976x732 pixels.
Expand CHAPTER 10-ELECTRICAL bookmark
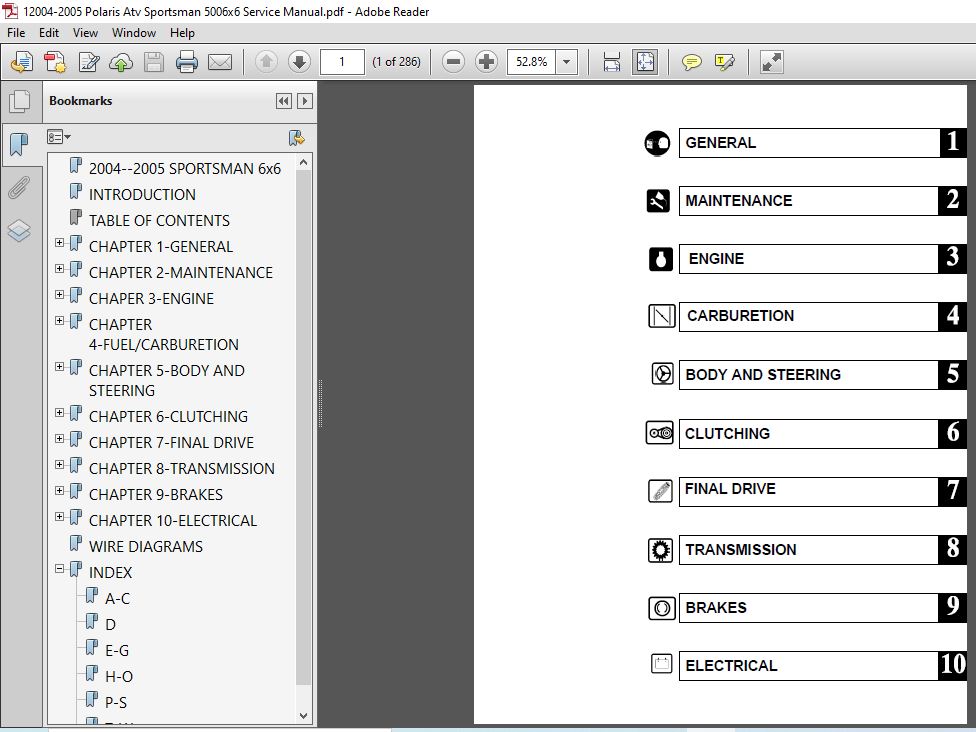click(59, 517)
